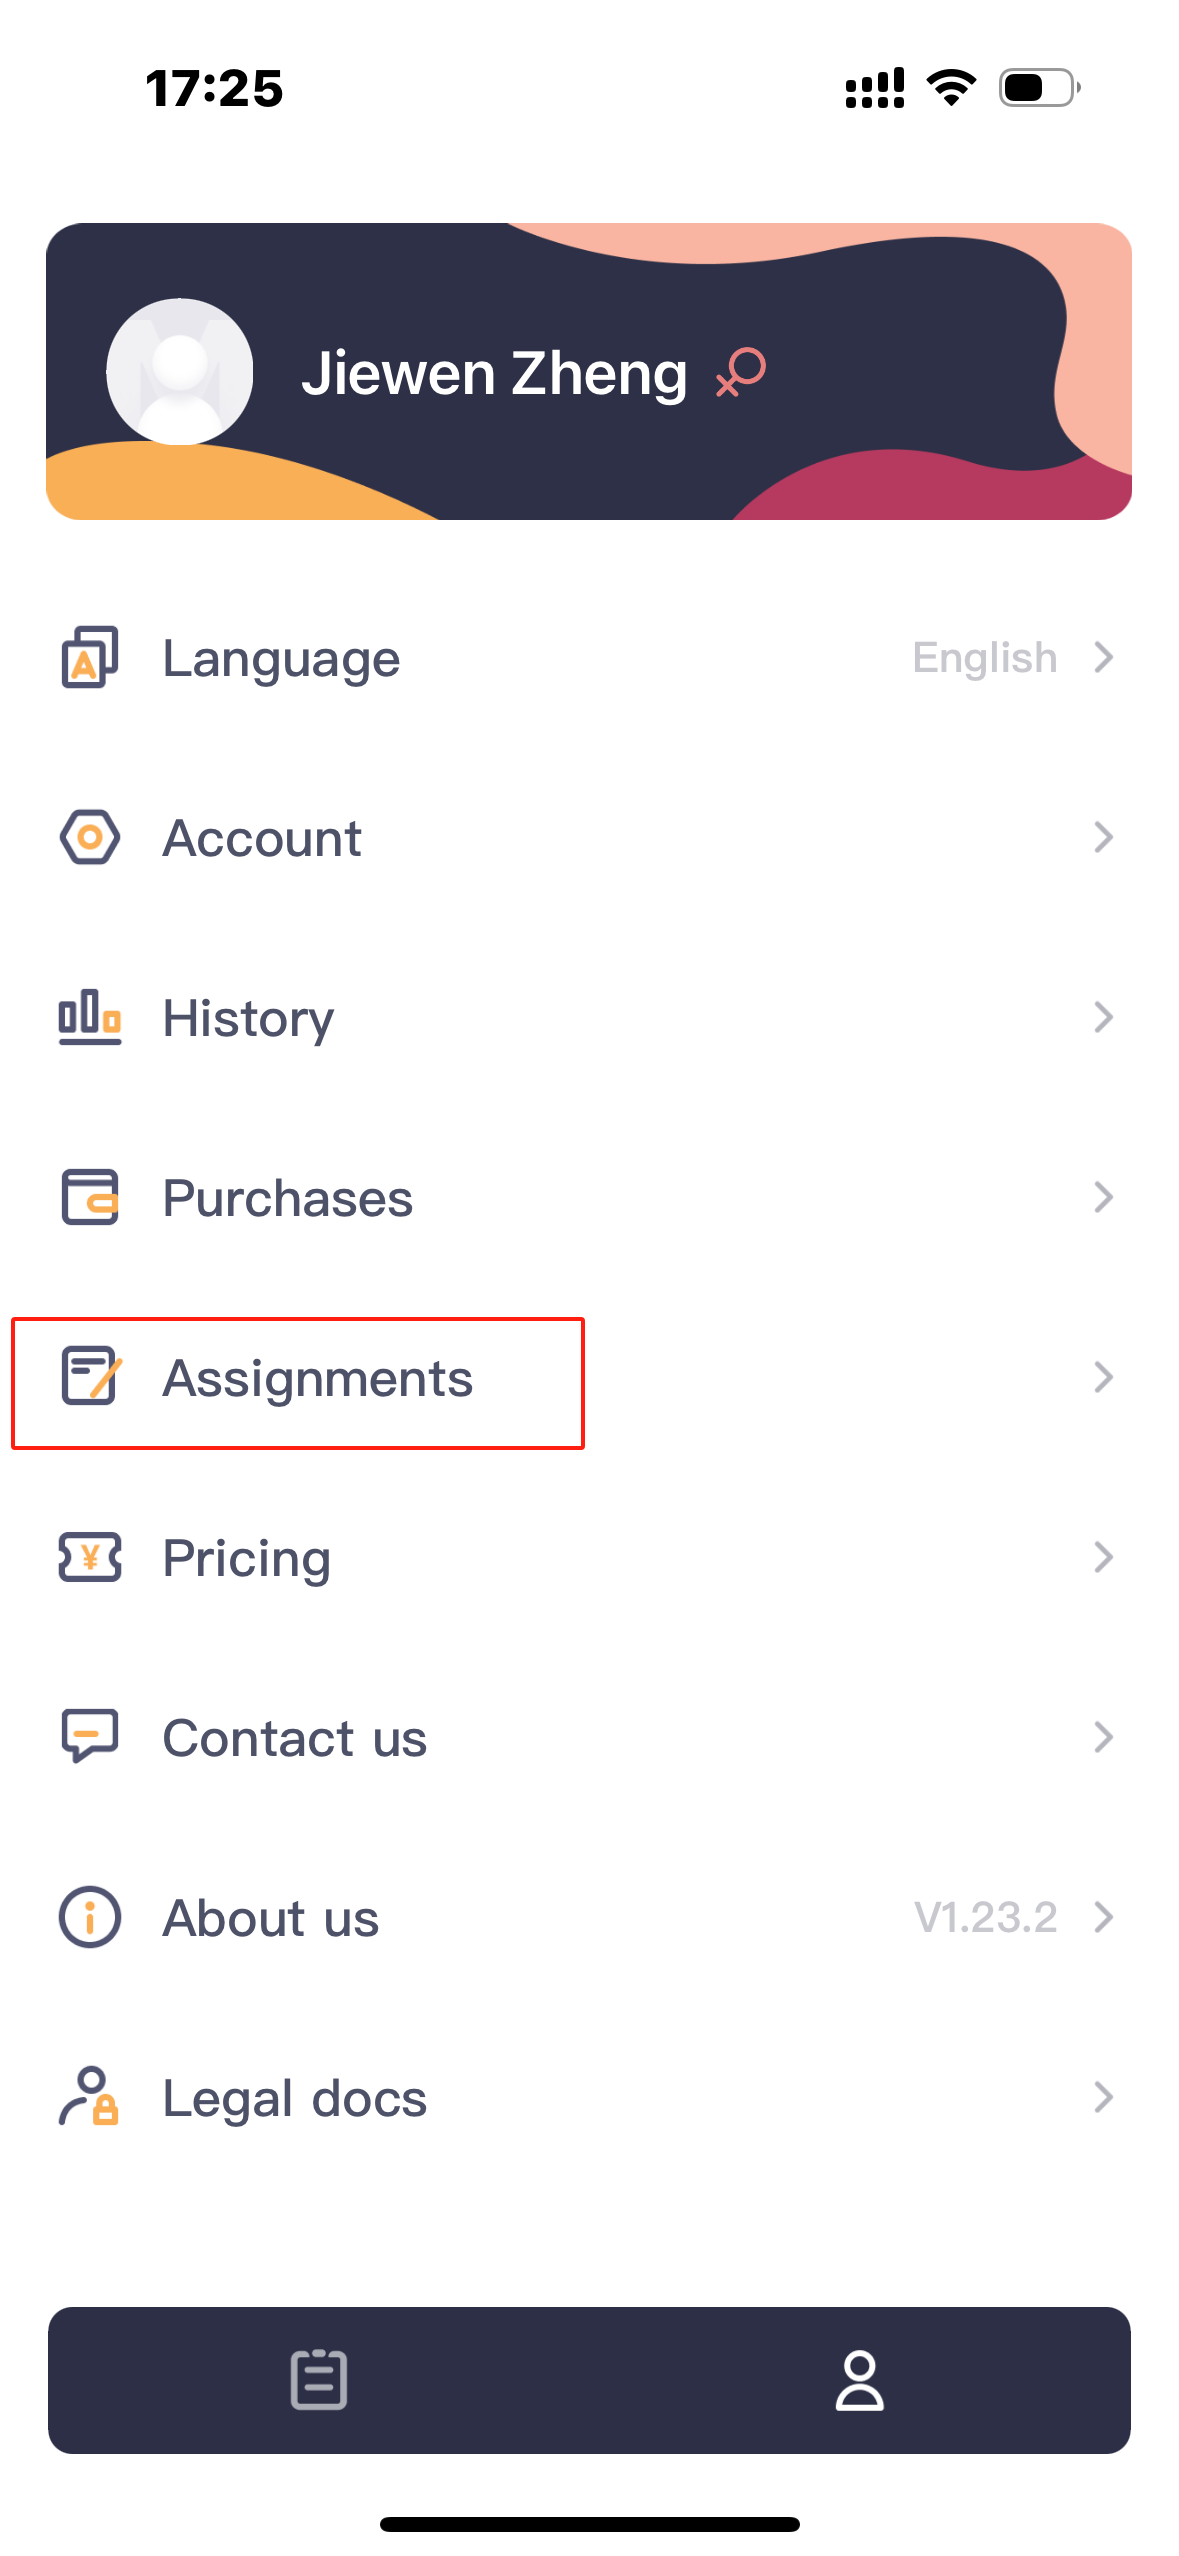Open the Assignments section
Image resolution: width=1179 pixels, height=2556 pixels.
pos(318,1377)
